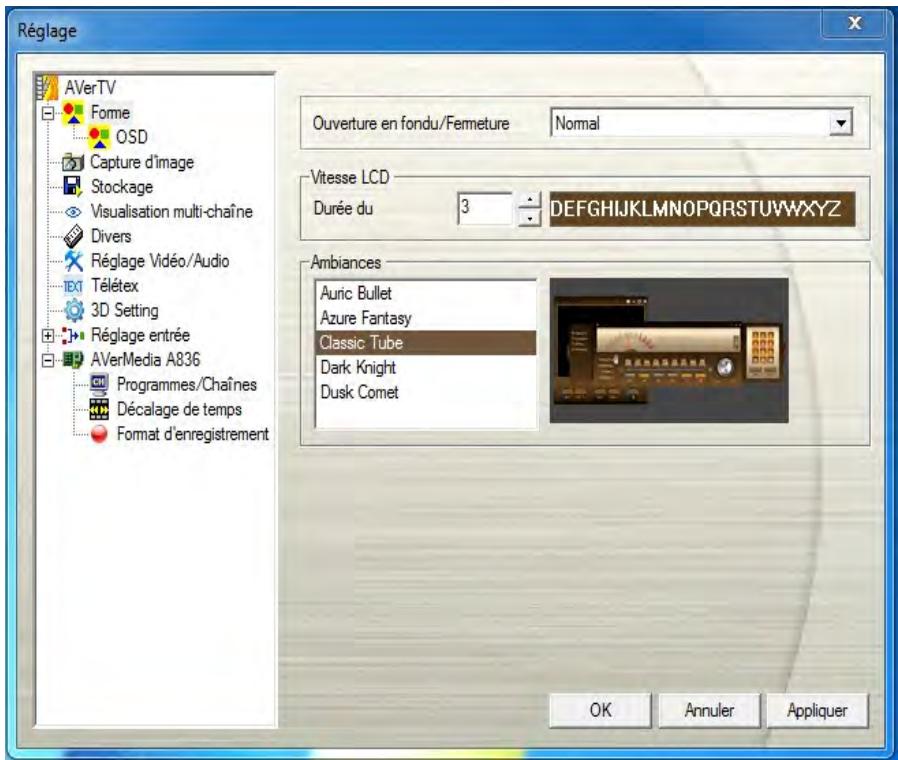The image size is (898, 760).
Task: Open Visualisation multi-chaîne settings
Action: pos(172,211)
